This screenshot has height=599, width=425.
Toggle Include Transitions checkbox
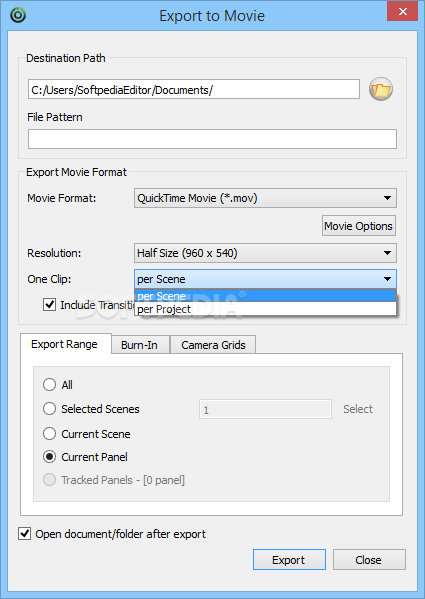(x=49, y=305)
